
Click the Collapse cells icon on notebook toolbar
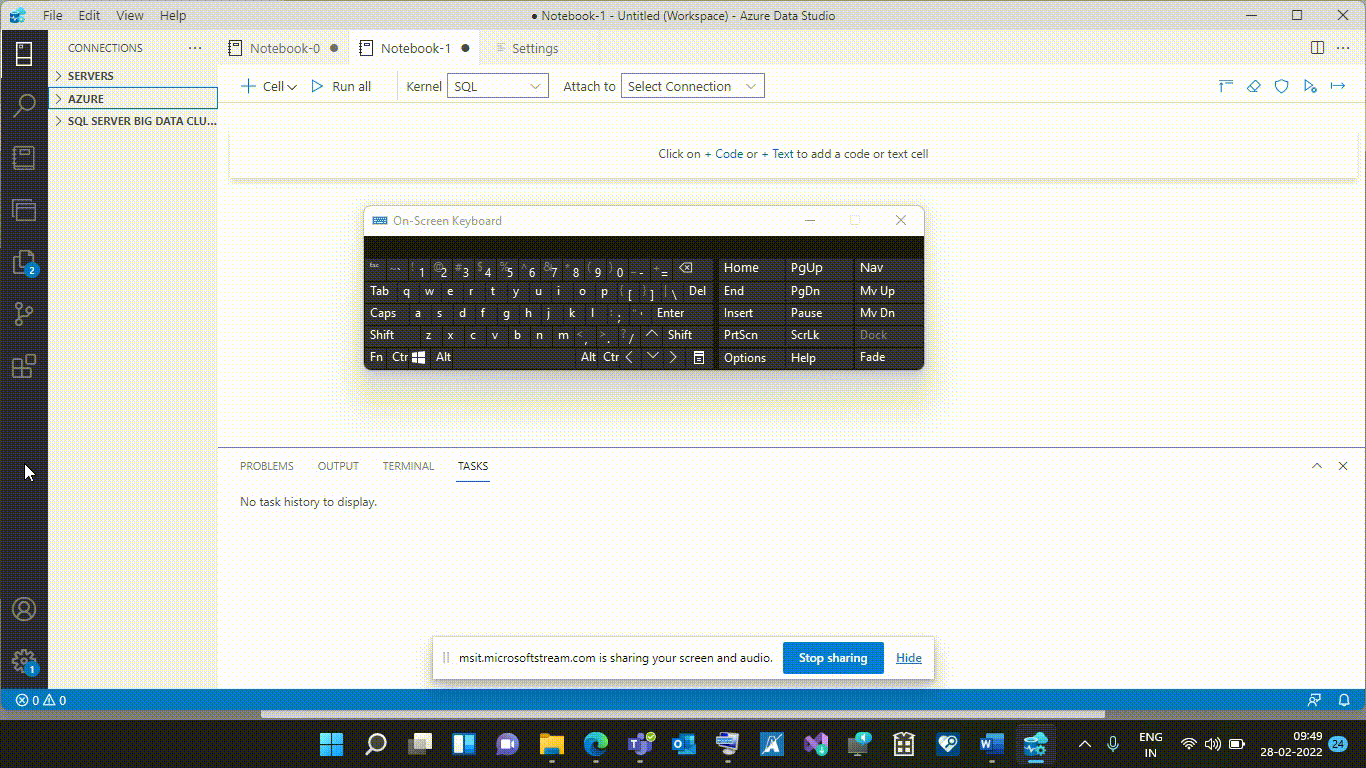point(1225,86)
